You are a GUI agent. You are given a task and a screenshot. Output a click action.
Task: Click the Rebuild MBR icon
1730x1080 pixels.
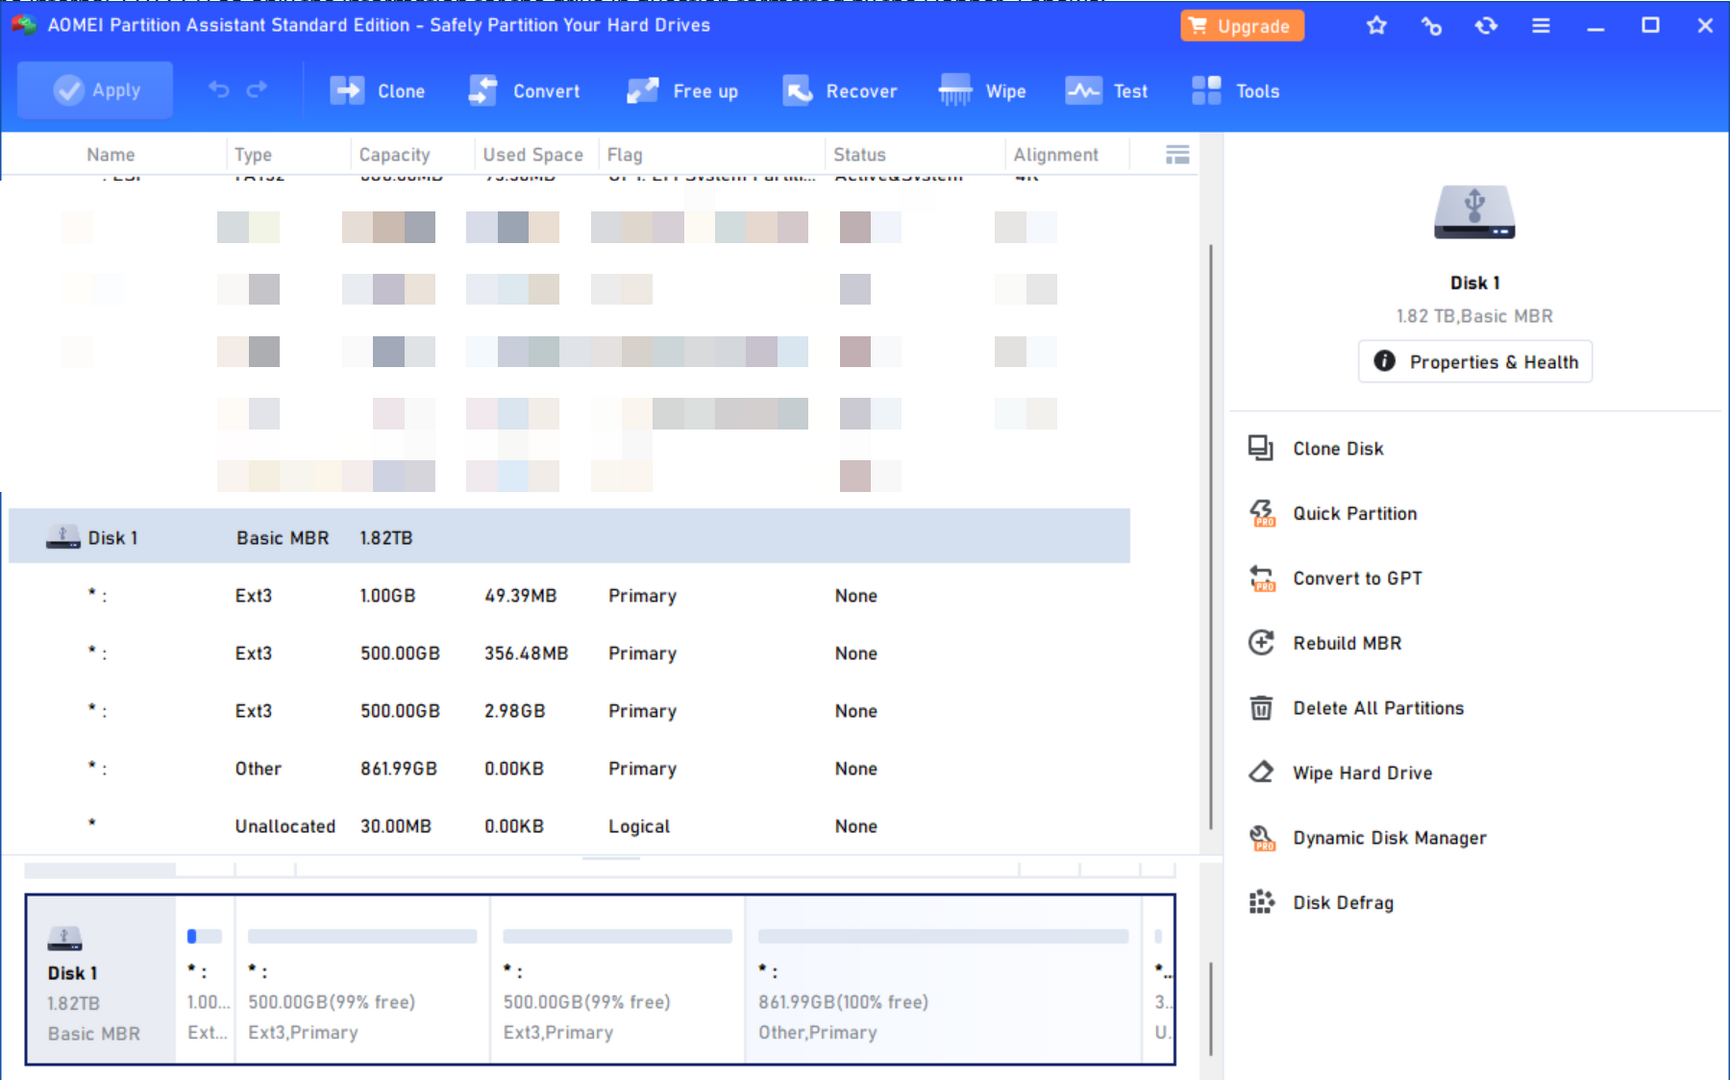click(x=1261, y=642)
